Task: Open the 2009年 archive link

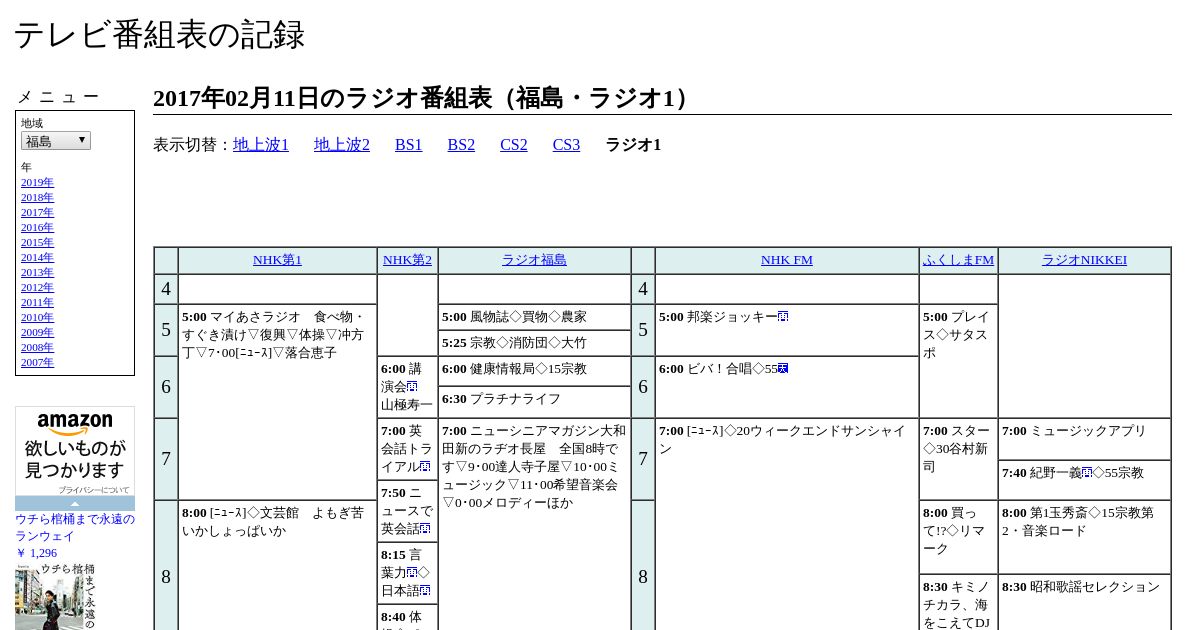Action: [37, 332]
